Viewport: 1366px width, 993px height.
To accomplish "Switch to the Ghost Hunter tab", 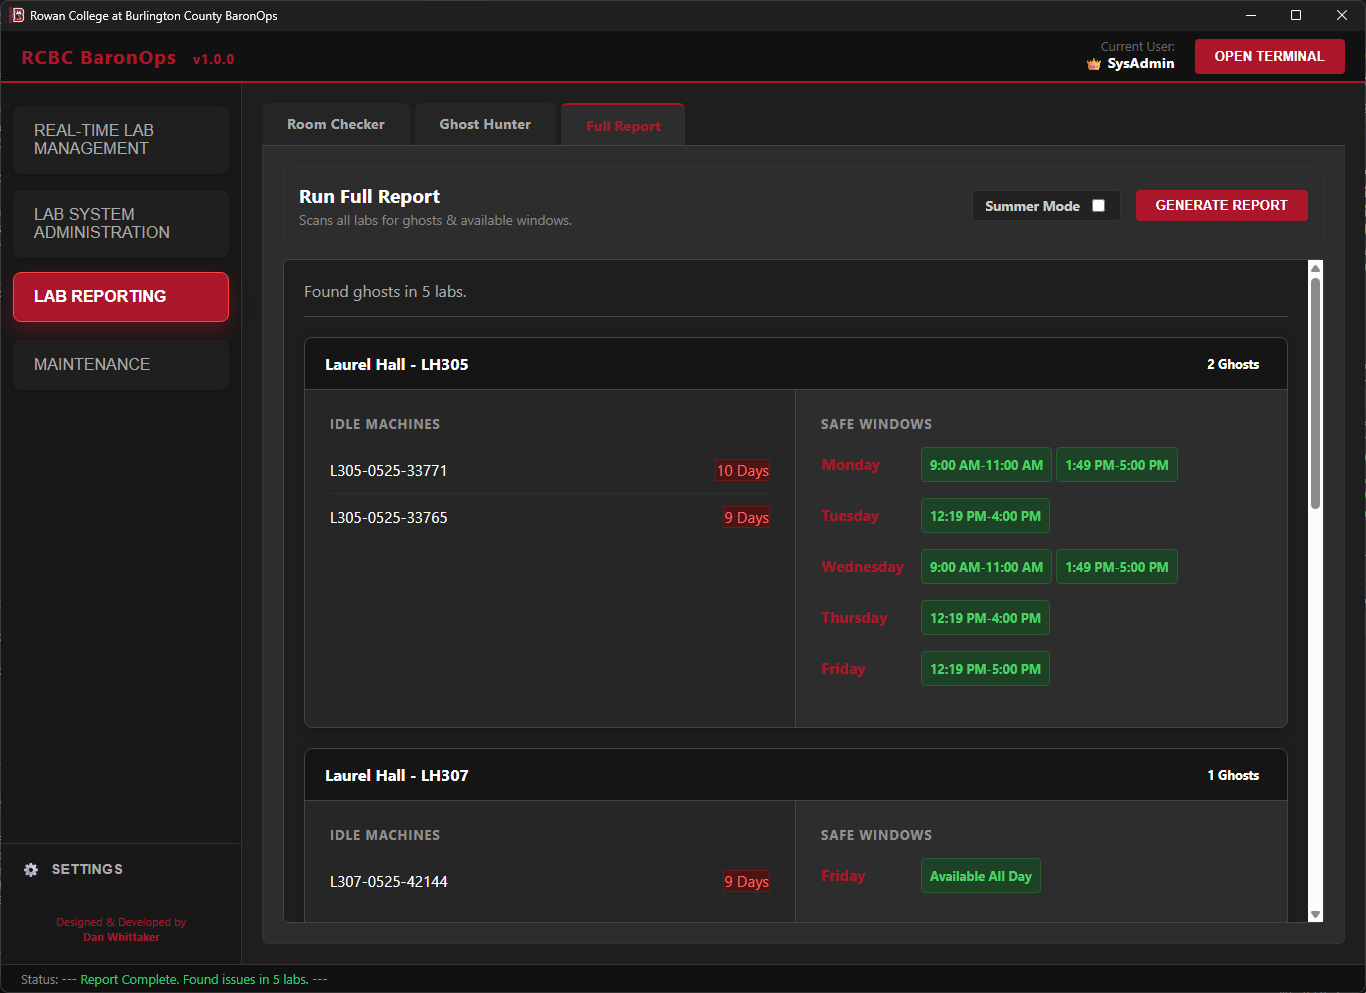I will point(484,123).
